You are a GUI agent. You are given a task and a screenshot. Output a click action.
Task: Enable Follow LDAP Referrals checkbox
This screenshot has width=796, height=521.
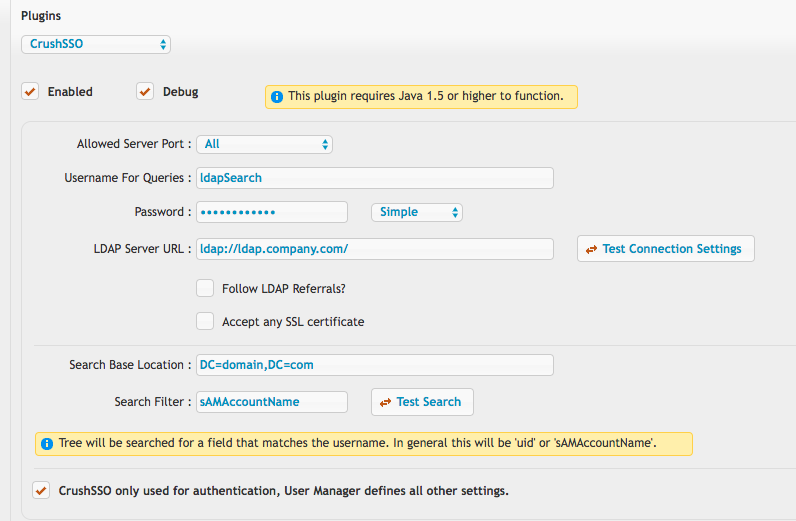point(205,288)
